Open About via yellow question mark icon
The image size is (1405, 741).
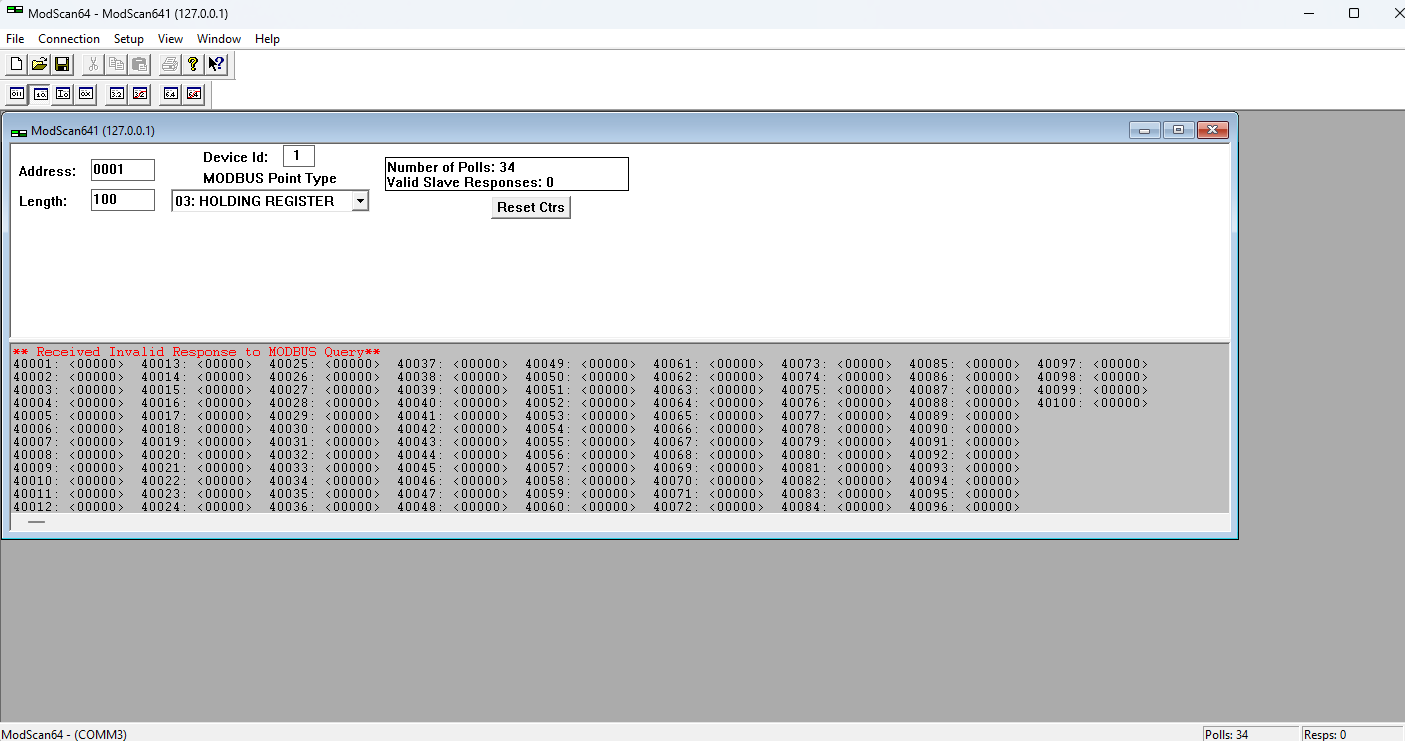coord(193,65)
